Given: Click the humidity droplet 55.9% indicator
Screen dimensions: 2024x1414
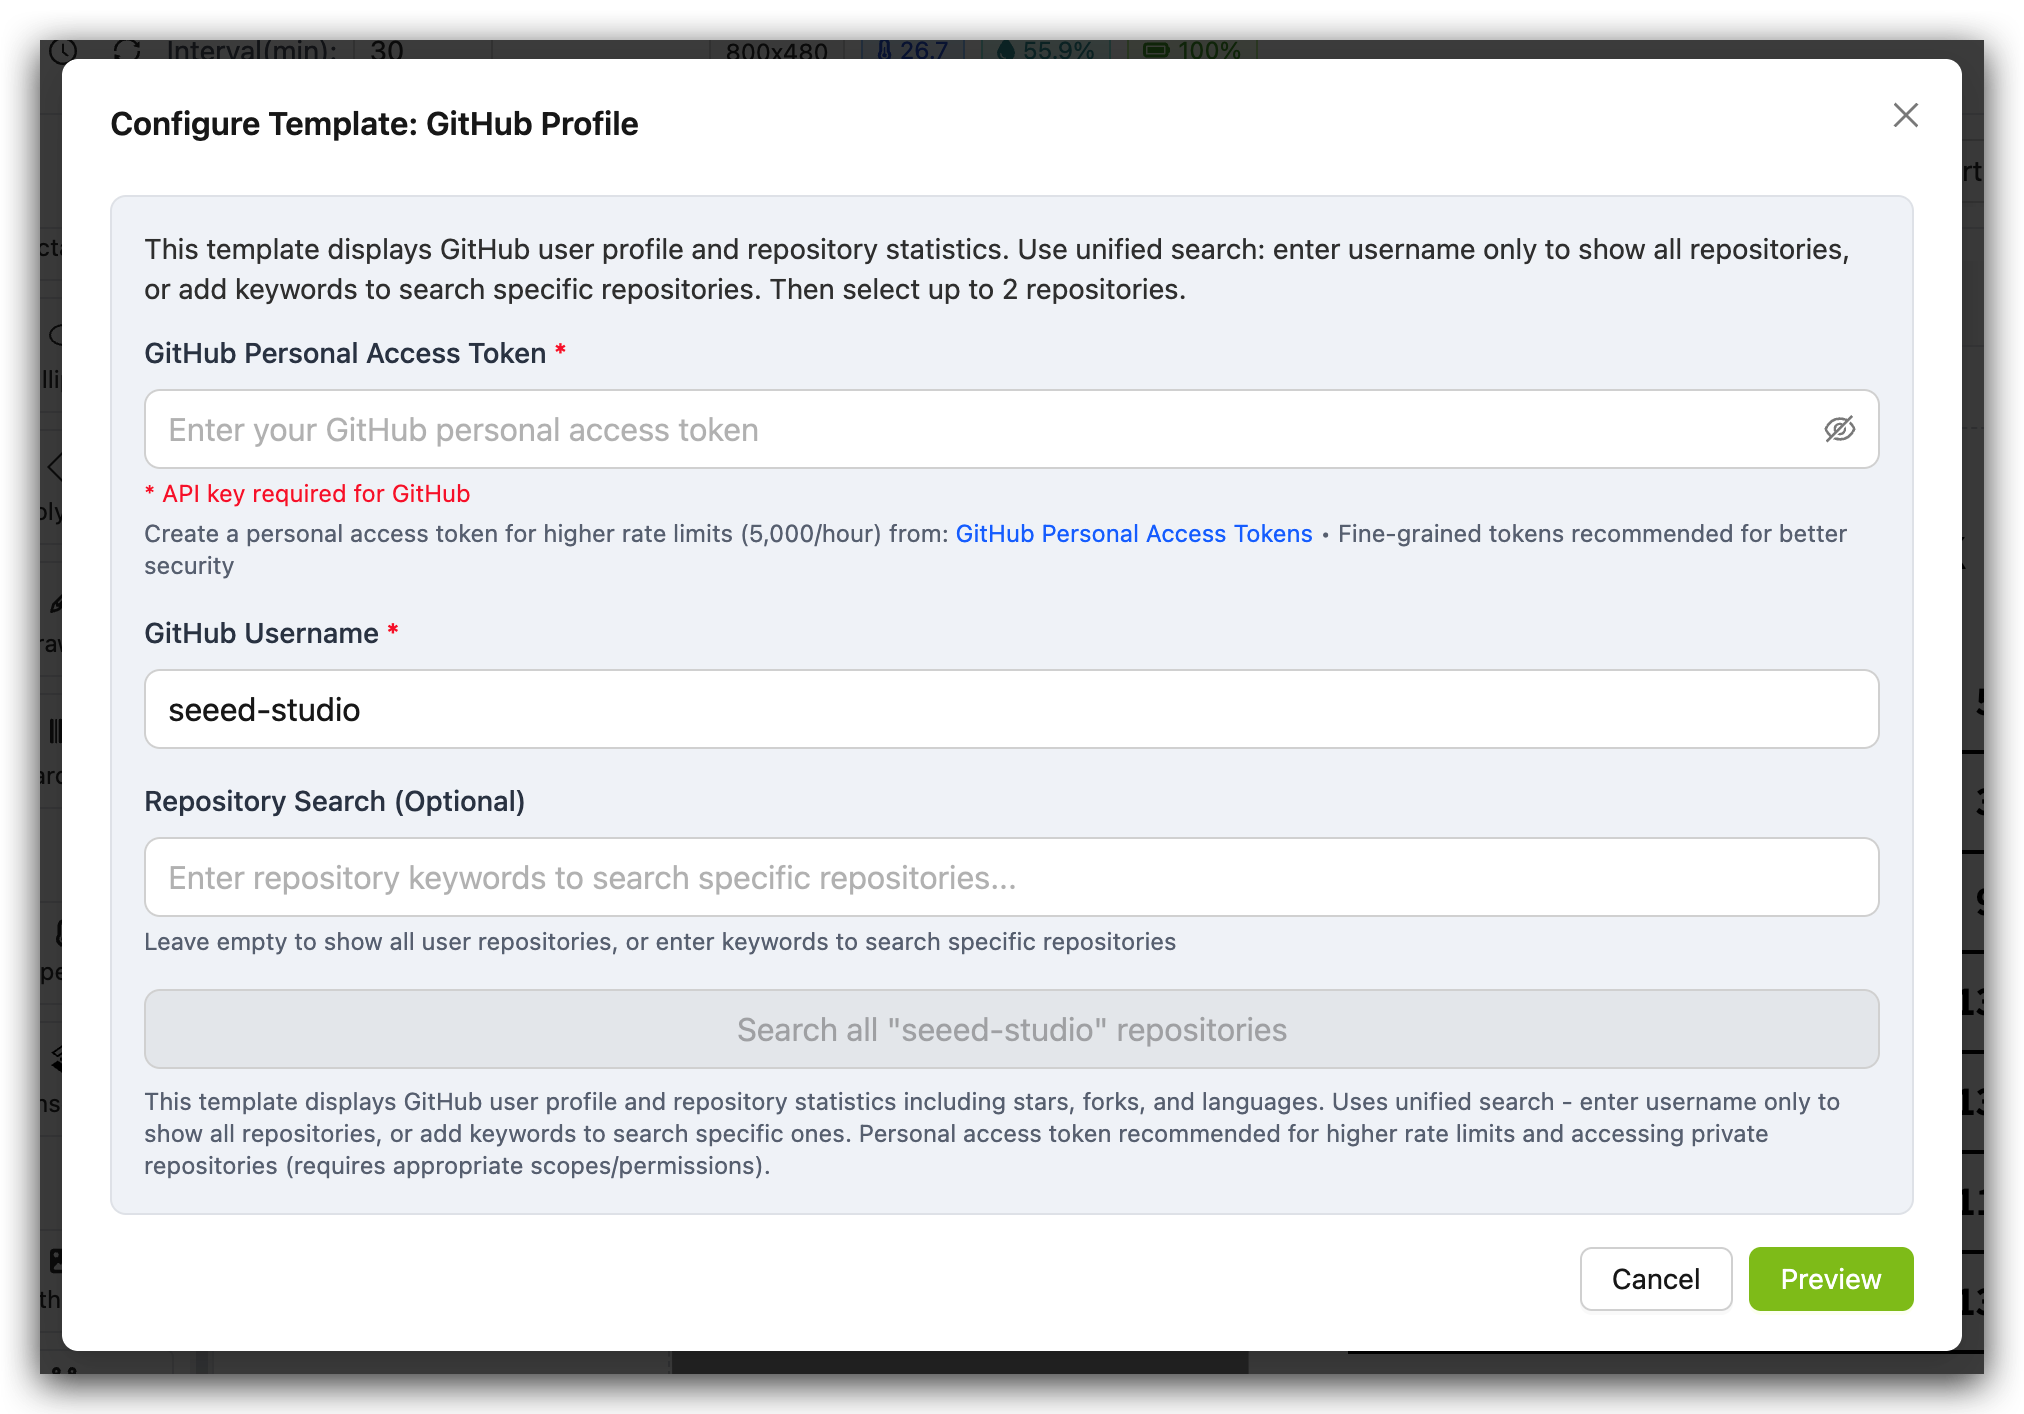Looking at the screenshot, I should [x=1046, y=50].
